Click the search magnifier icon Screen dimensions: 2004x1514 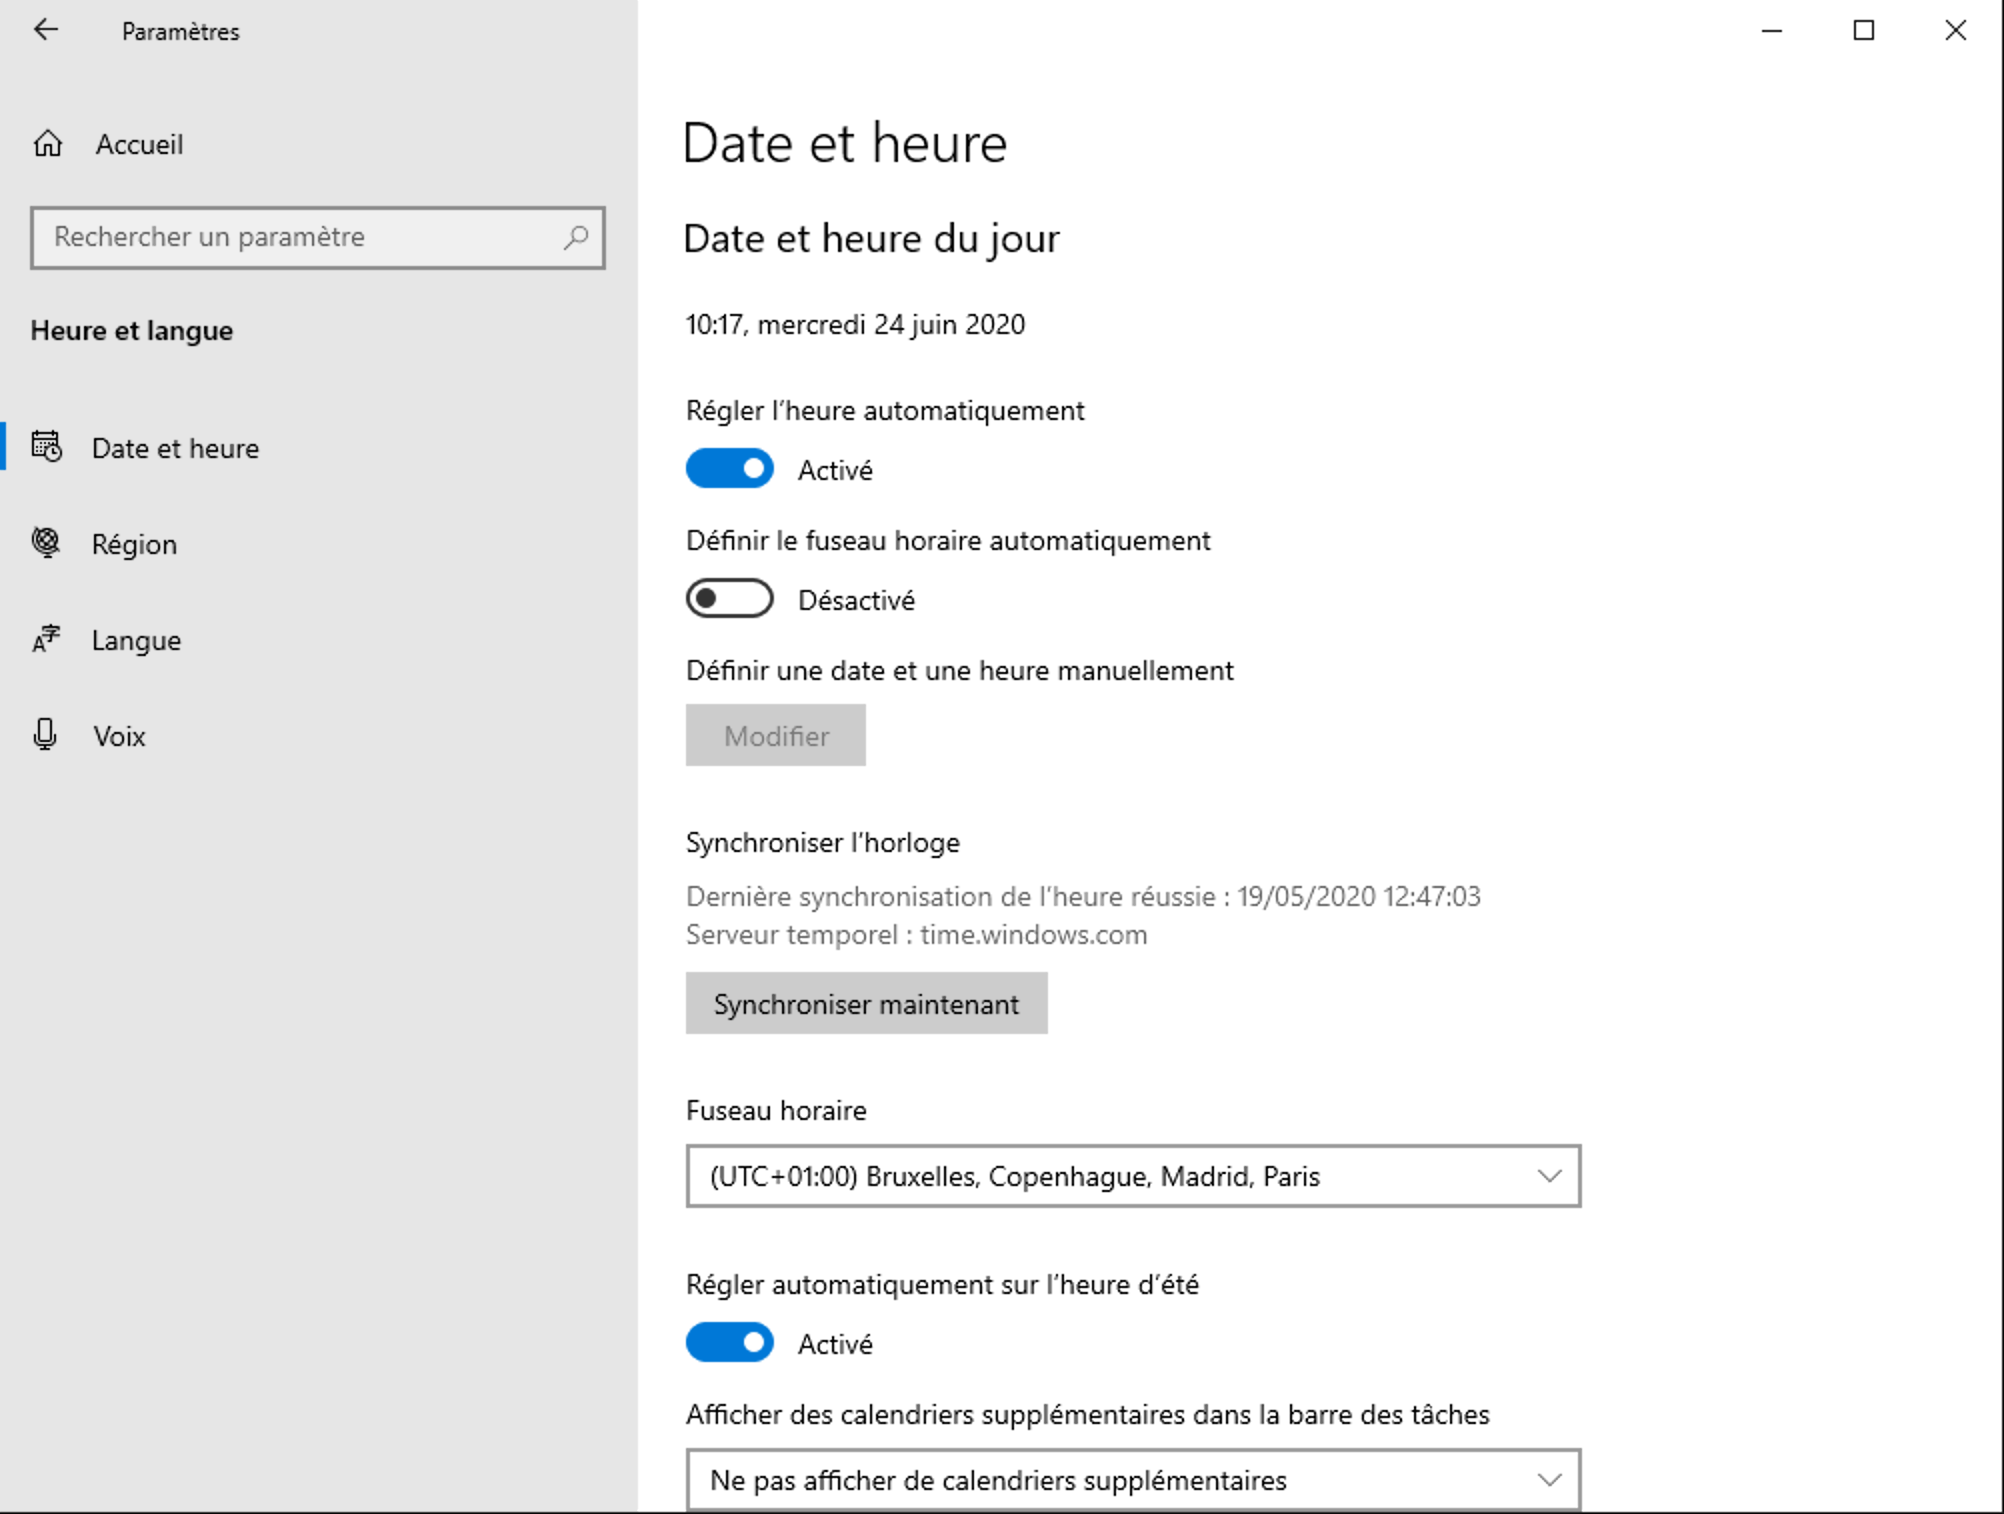tap(575, 238)
